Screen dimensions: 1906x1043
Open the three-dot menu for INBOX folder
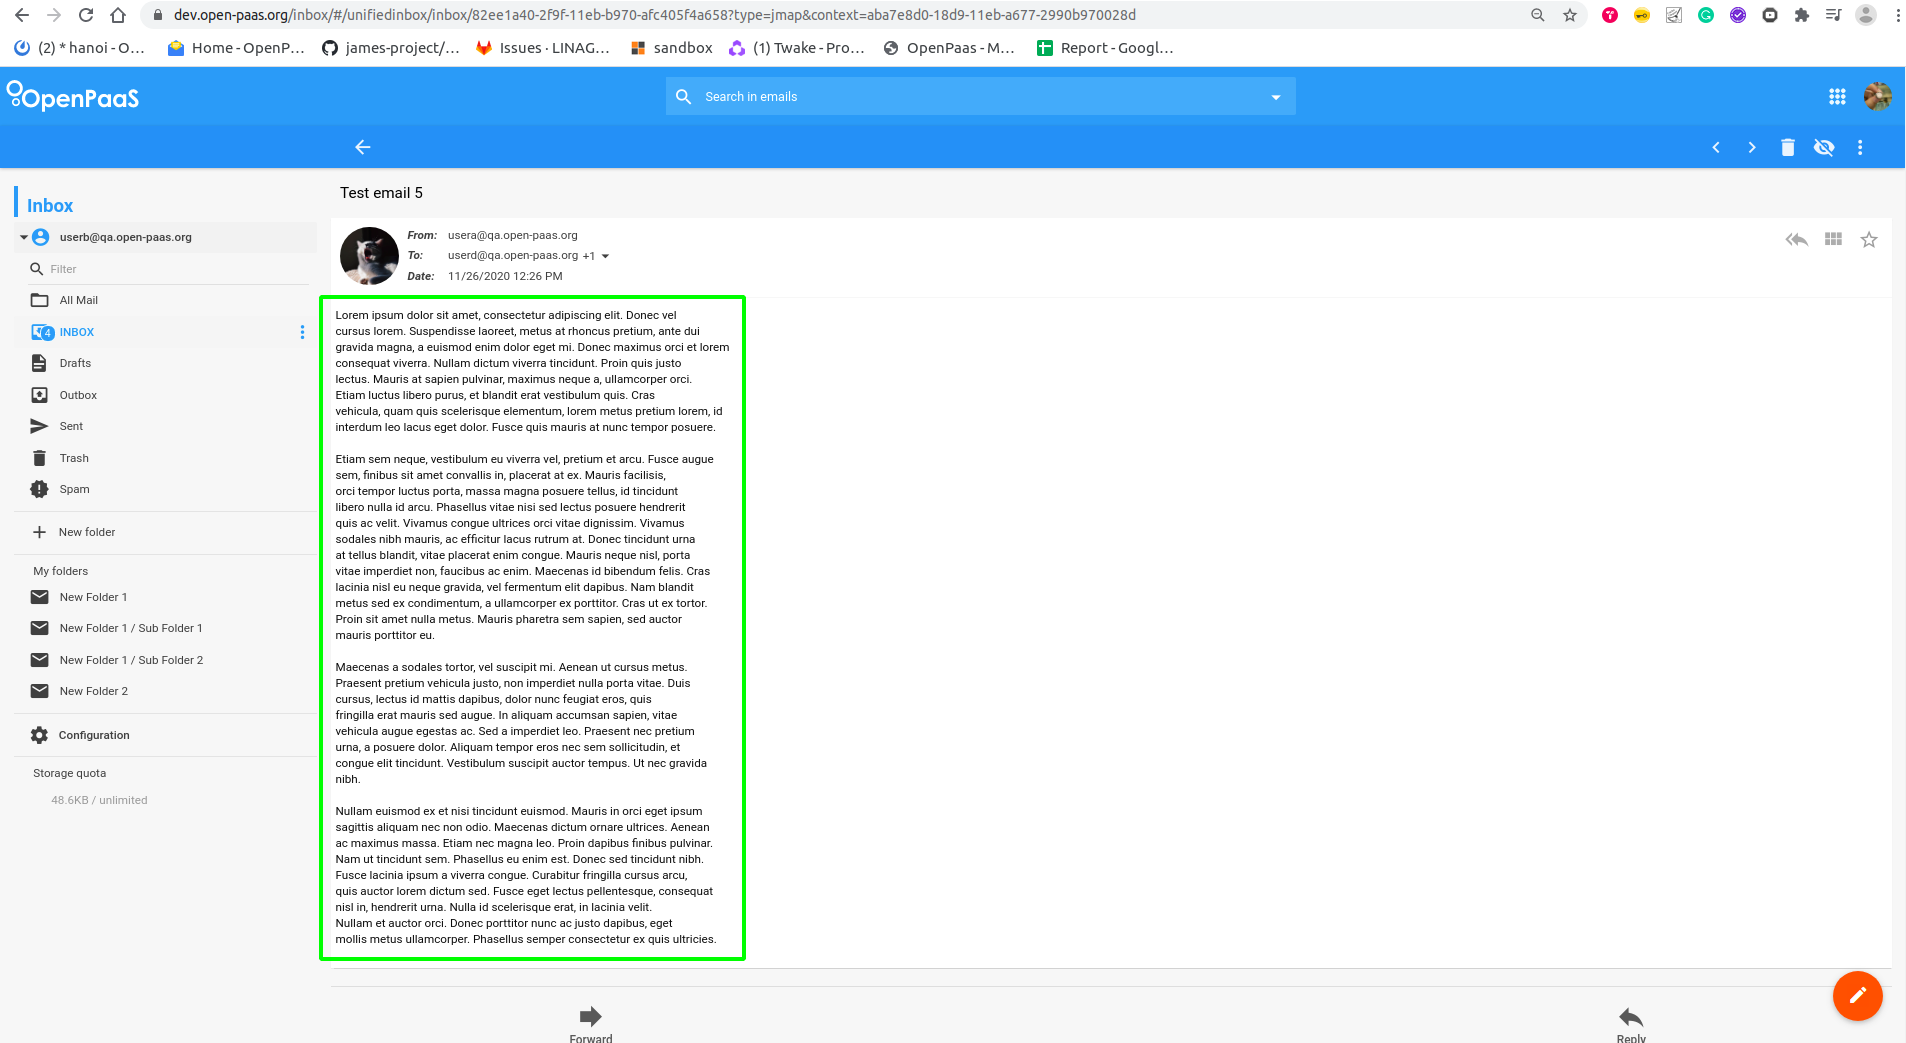(303, 332)
